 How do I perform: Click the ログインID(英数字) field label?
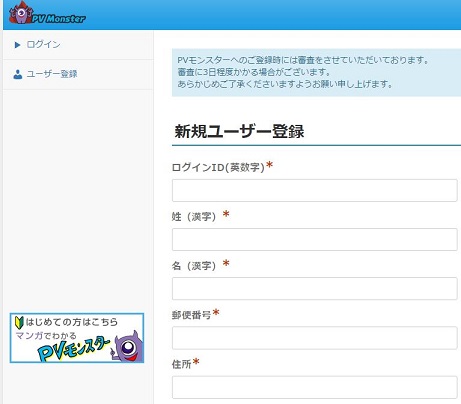218,167
